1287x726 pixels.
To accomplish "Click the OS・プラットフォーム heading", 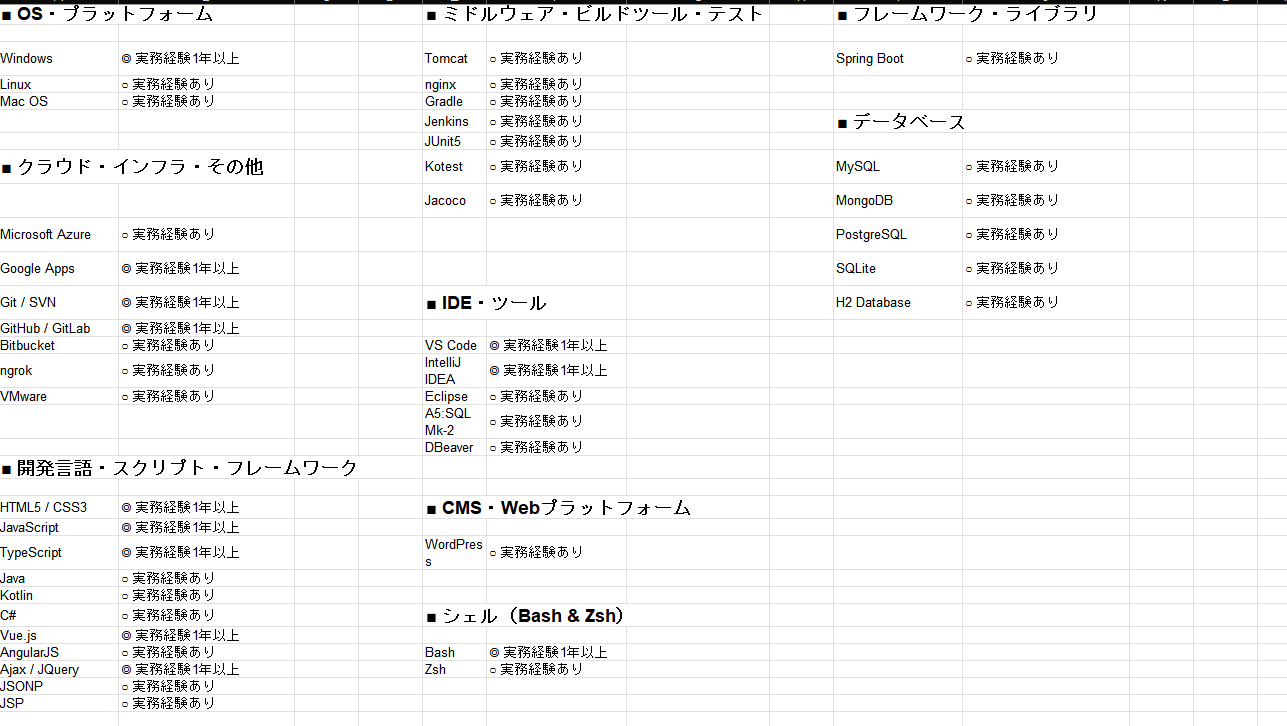I will 107,14.
